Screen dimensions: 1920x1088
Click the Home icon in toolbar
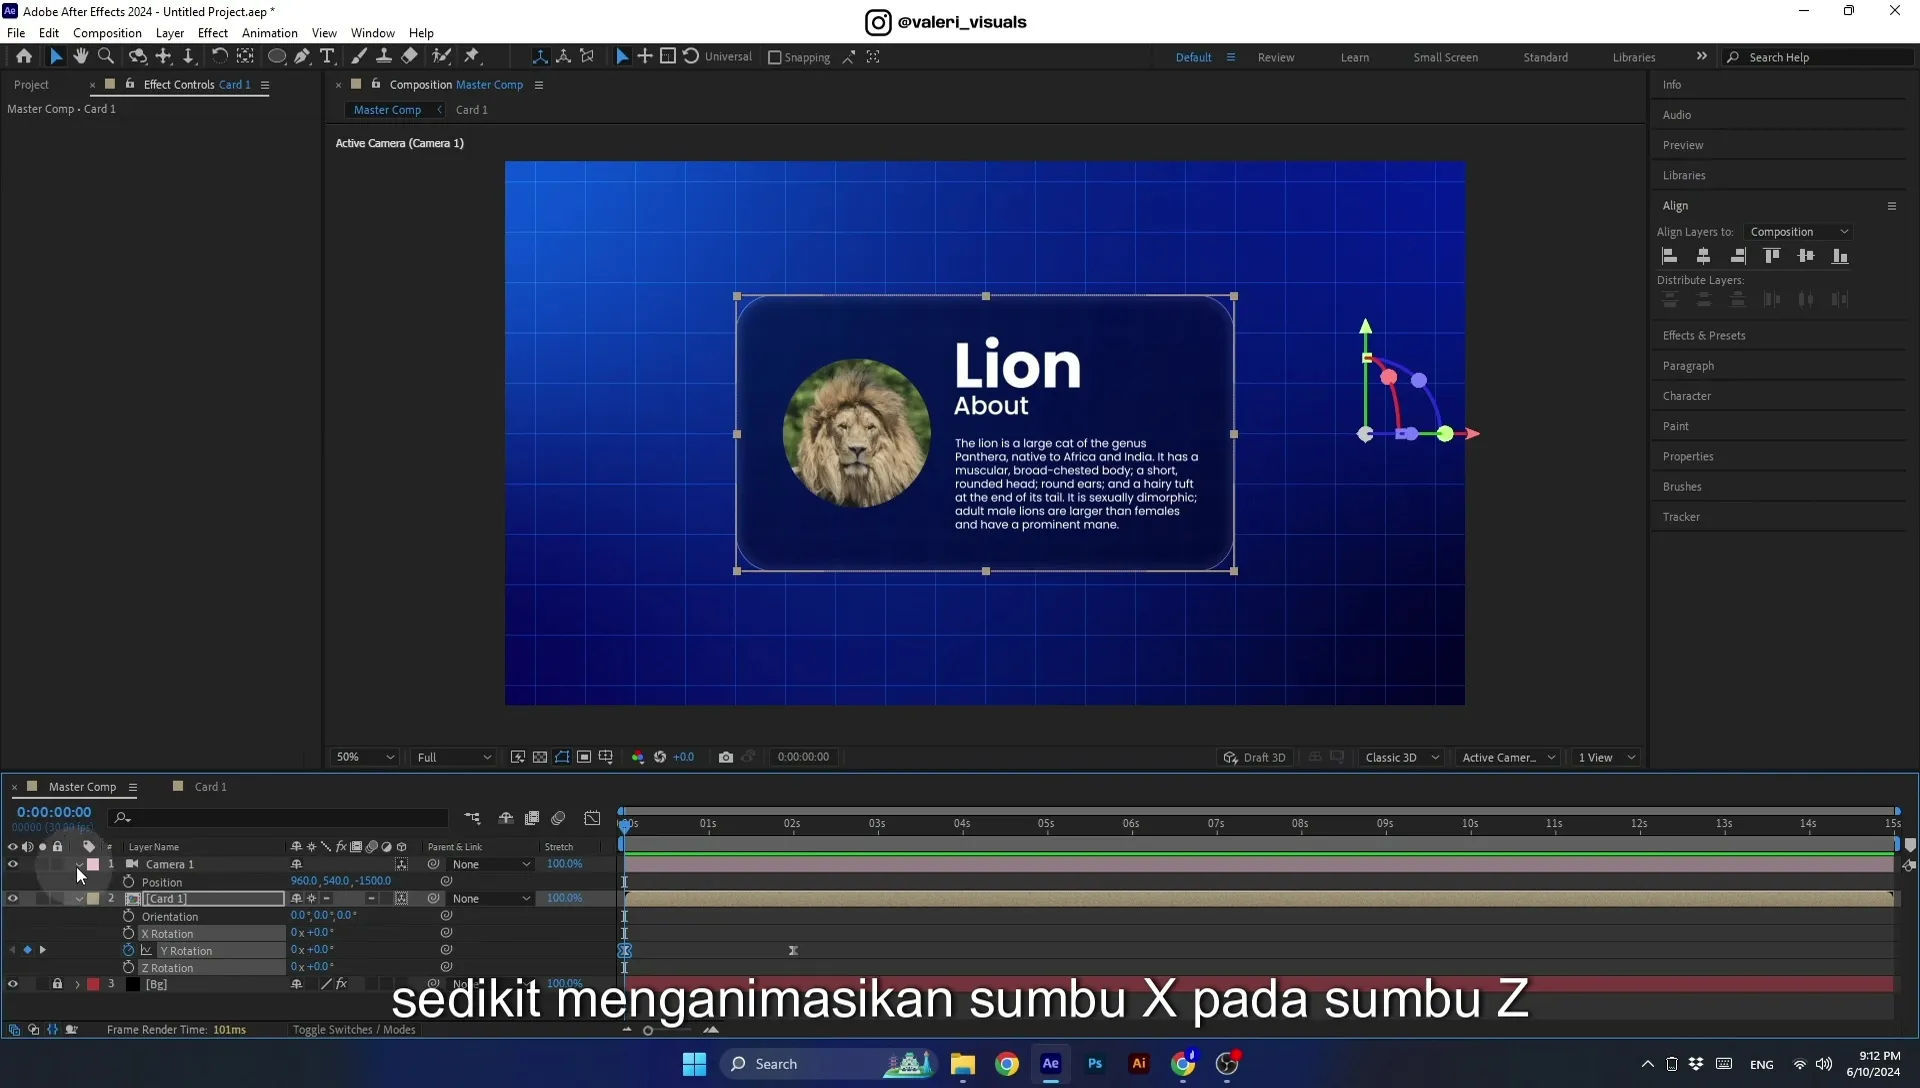pyautogui.click(x=24, y=57)
